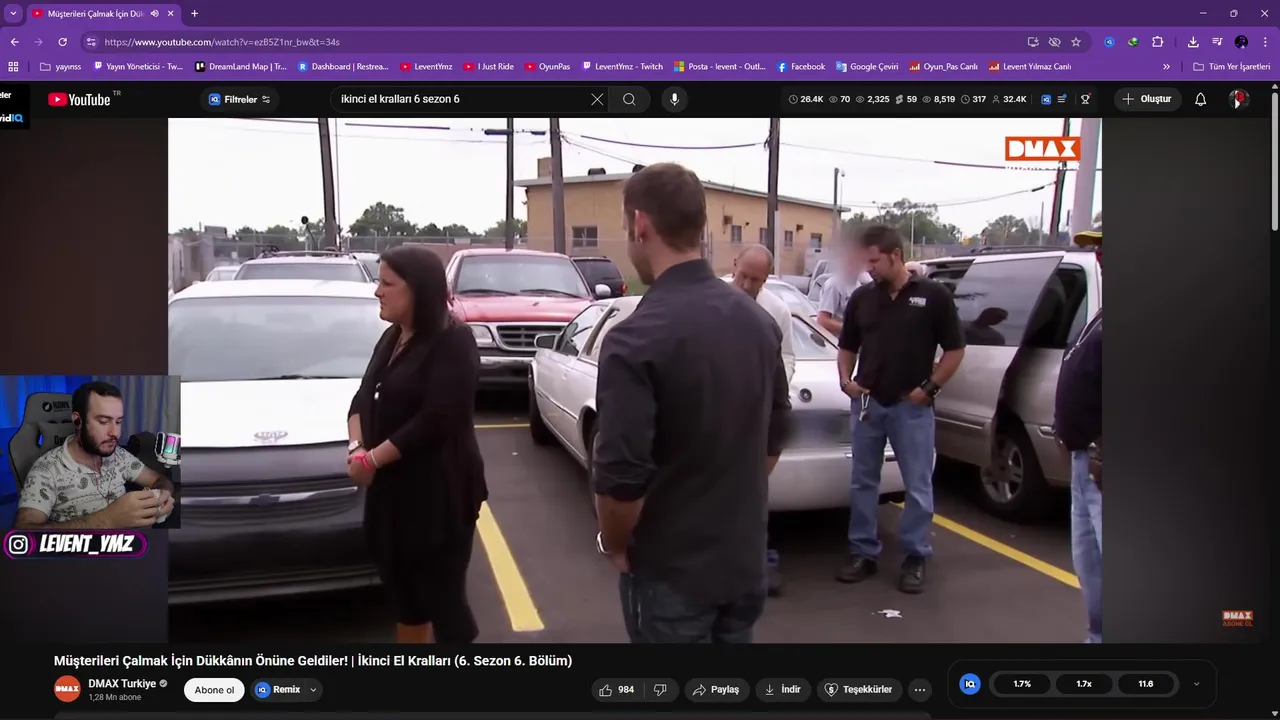This screenshot has height=720, width=1280.
Task: Dislike the video with thumbs down
Action: (x=660, y=689)
